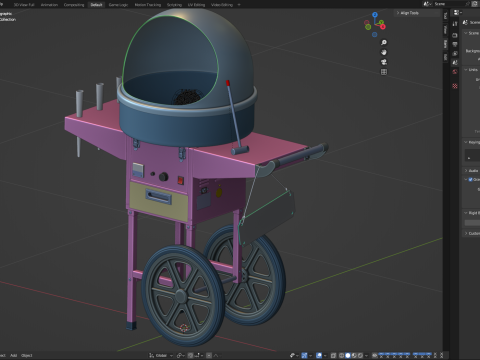
Task: Select Wireframe viewport shading
Action: click(342, 355)
